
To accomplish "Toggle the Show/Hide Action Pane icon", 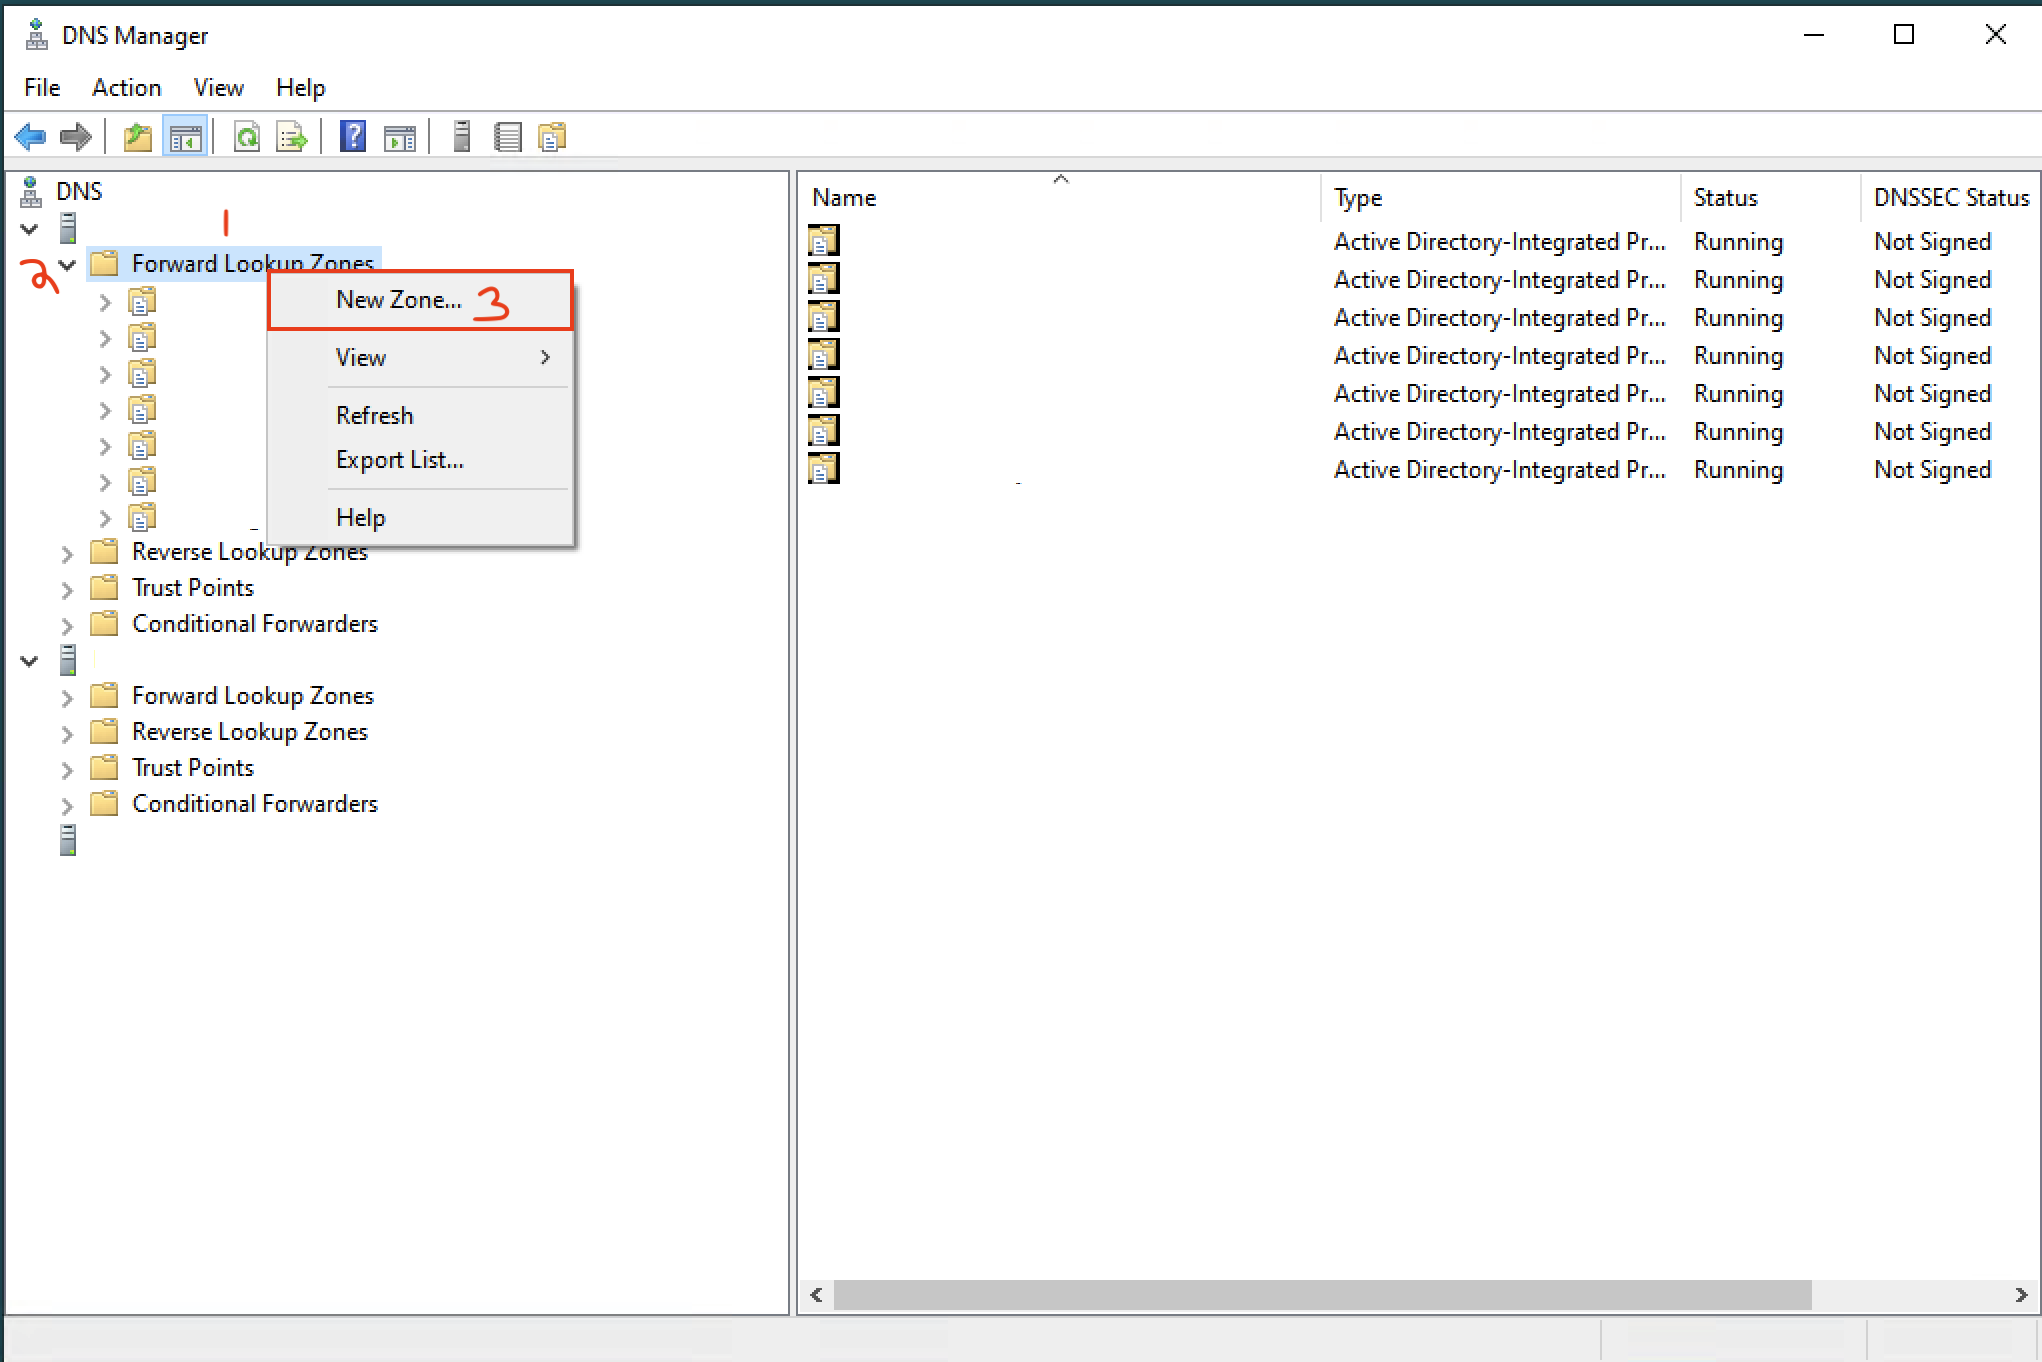I will coord(400,136).
